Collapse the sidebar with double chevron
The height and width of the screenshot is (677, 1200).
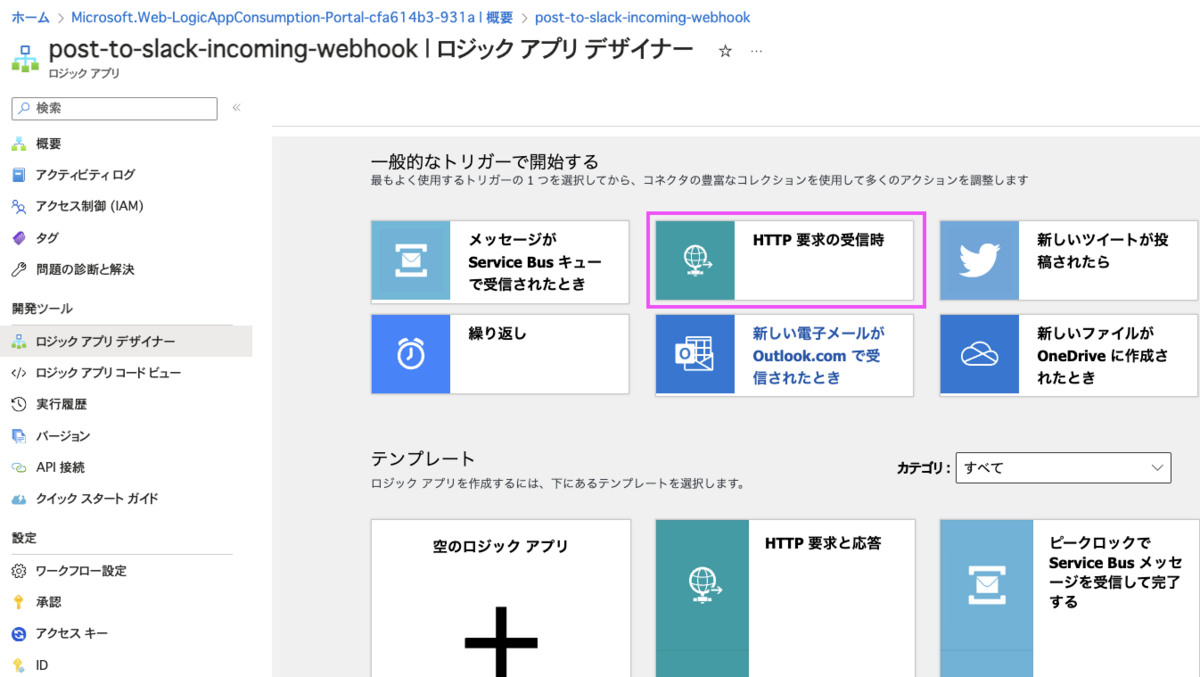[237, 108]
